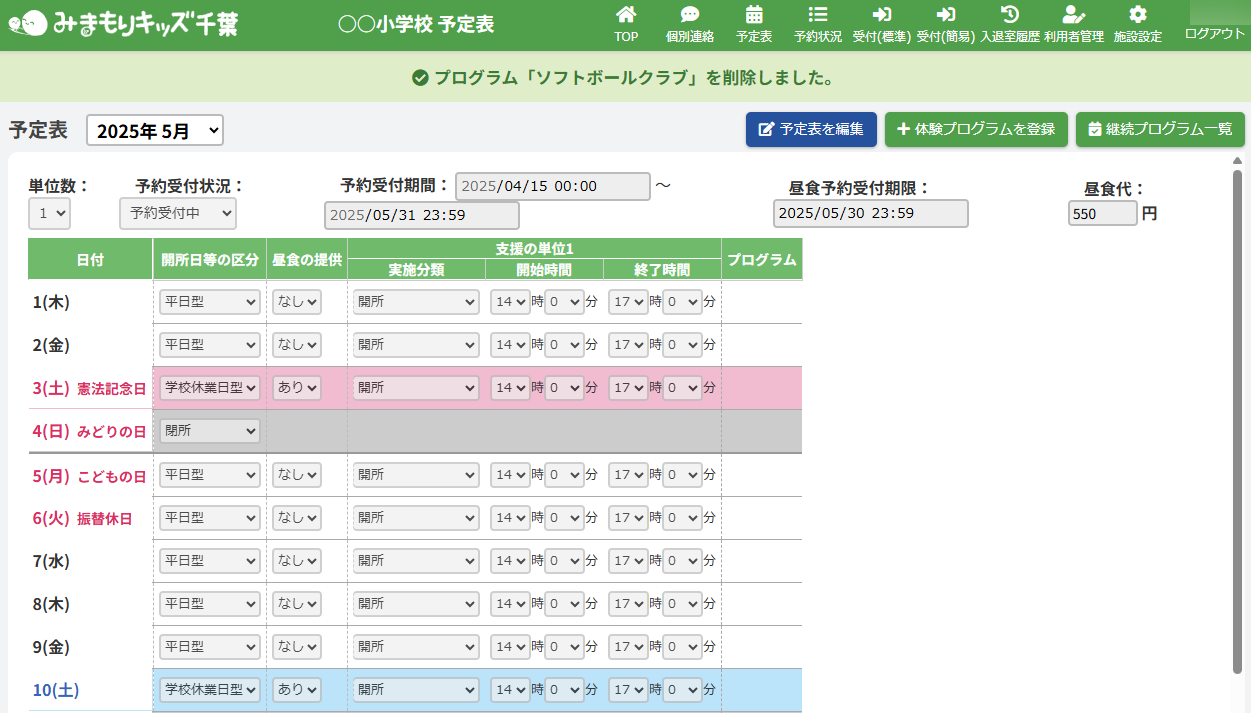Open the 予約受付状況 dropdown
The width and height of the screenshot is (1251, 713).
[177, 213]
